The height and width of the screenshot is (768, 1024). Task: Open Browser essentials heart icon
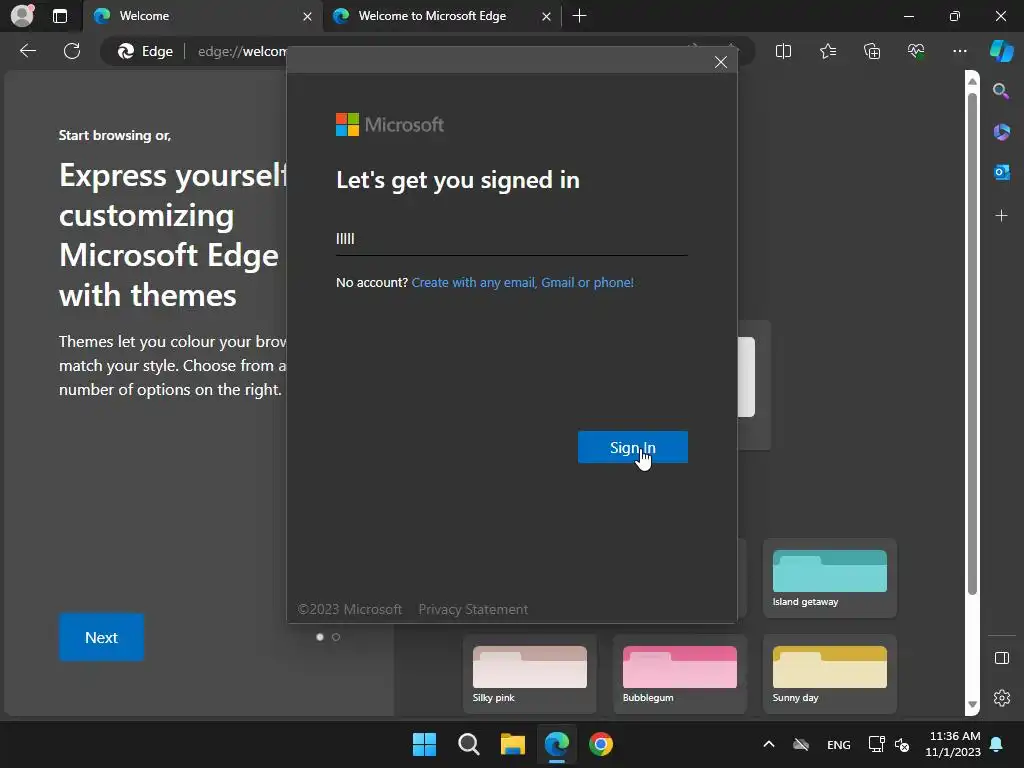916,51
